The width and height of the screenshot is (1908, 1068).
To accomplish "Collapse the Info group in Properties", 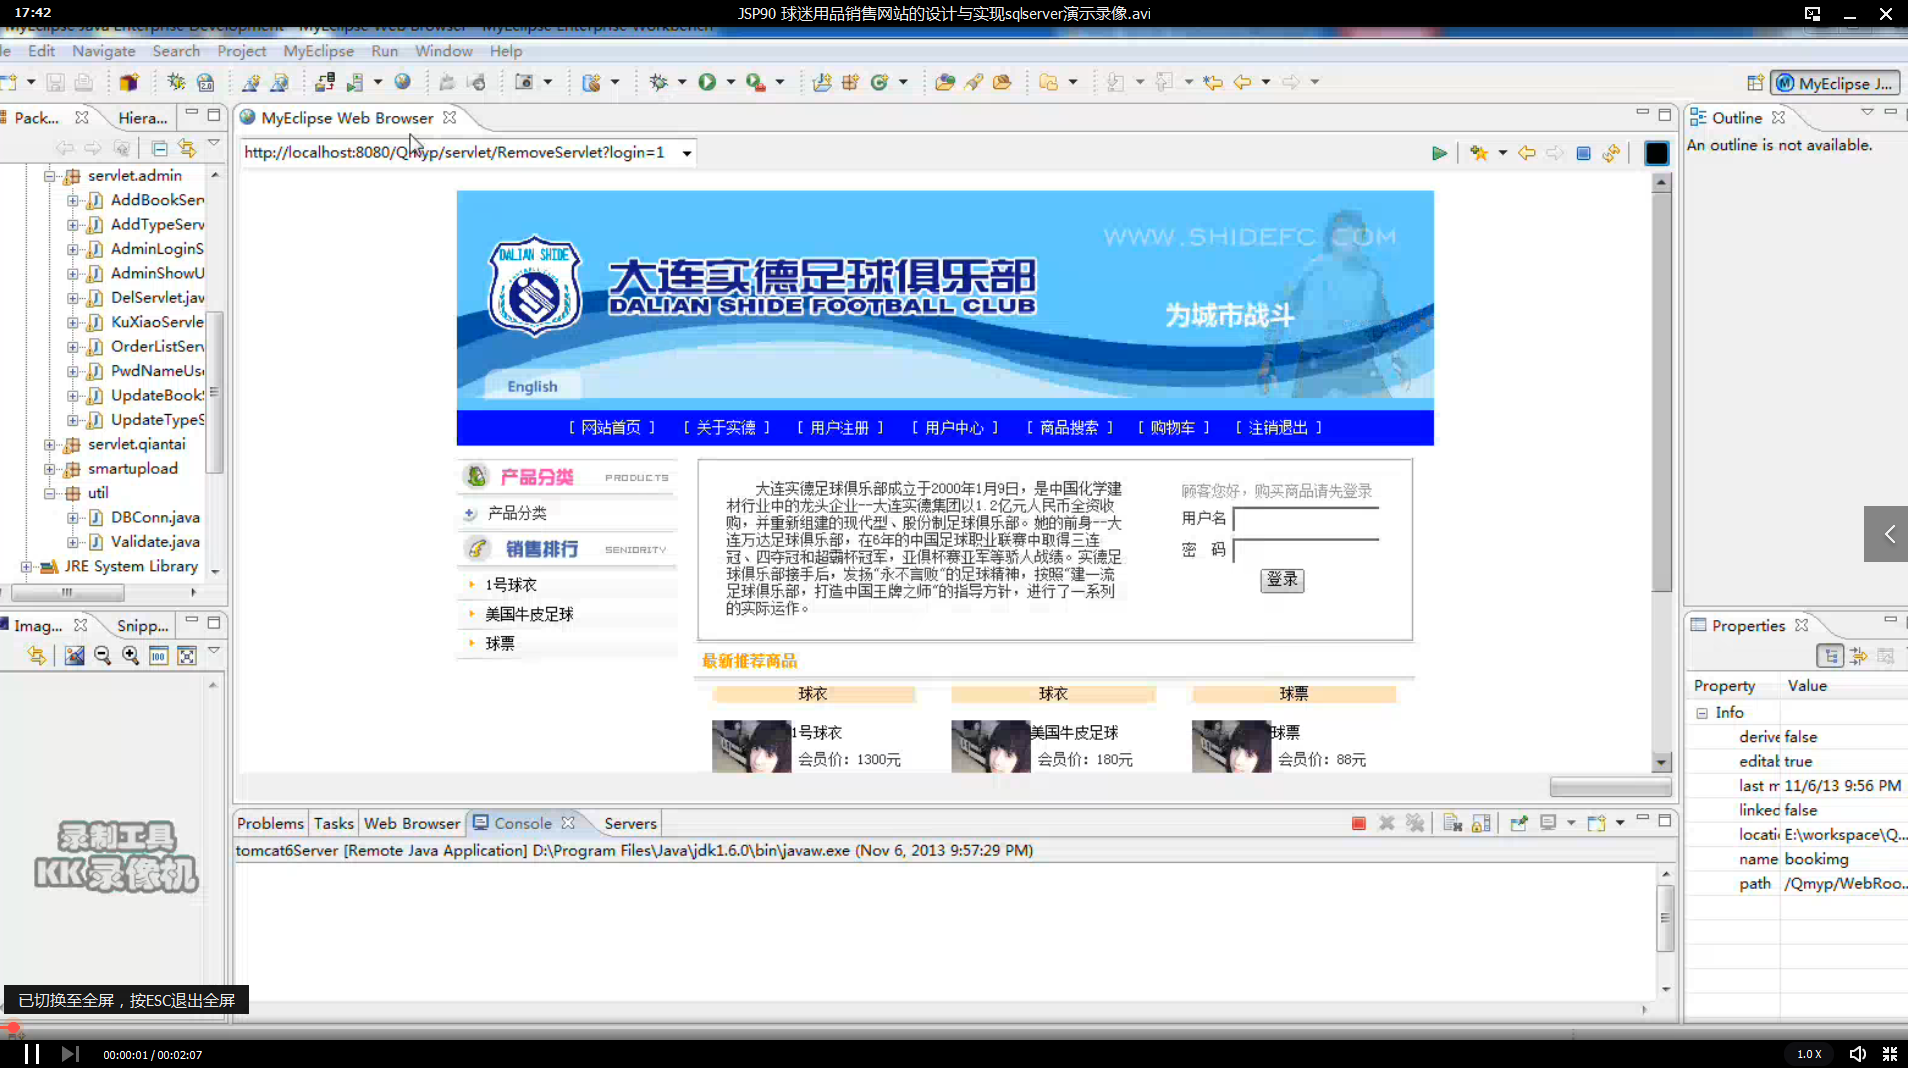I will pos(1702,713).
